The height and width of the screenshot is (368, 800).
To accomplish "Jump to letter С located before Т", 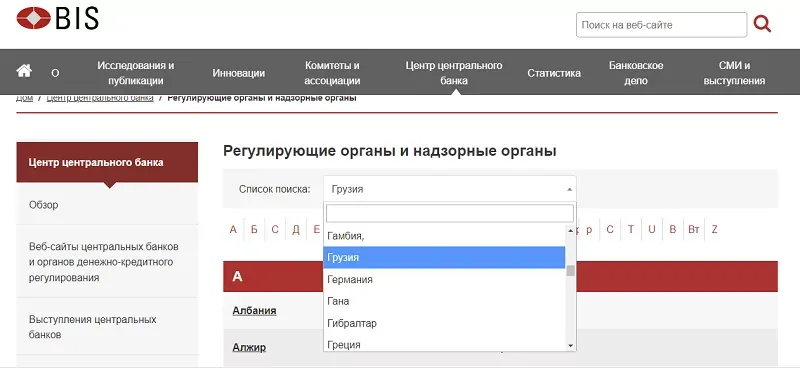I will coord(610,230).
